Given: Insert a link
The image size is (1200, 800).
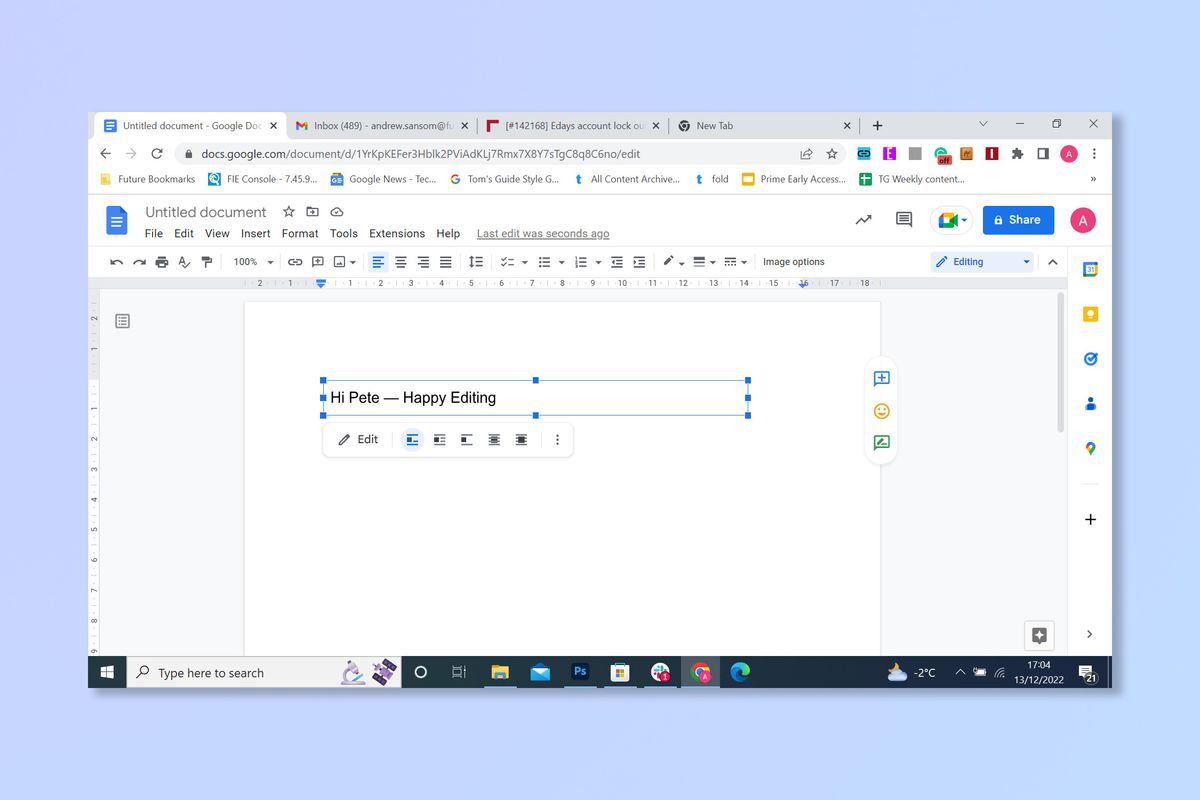Looking at the screenshot, I should 295,261.
